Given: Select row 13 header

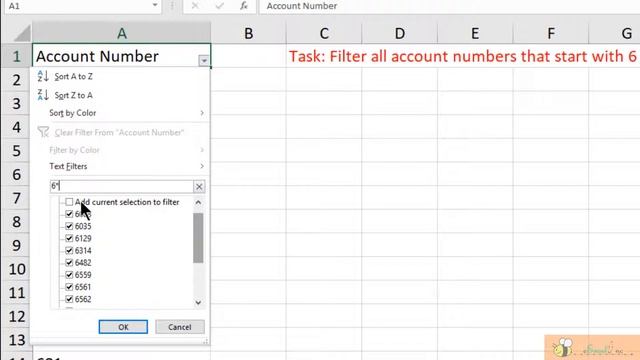Looking at the screenshot, I should (16, 340).
